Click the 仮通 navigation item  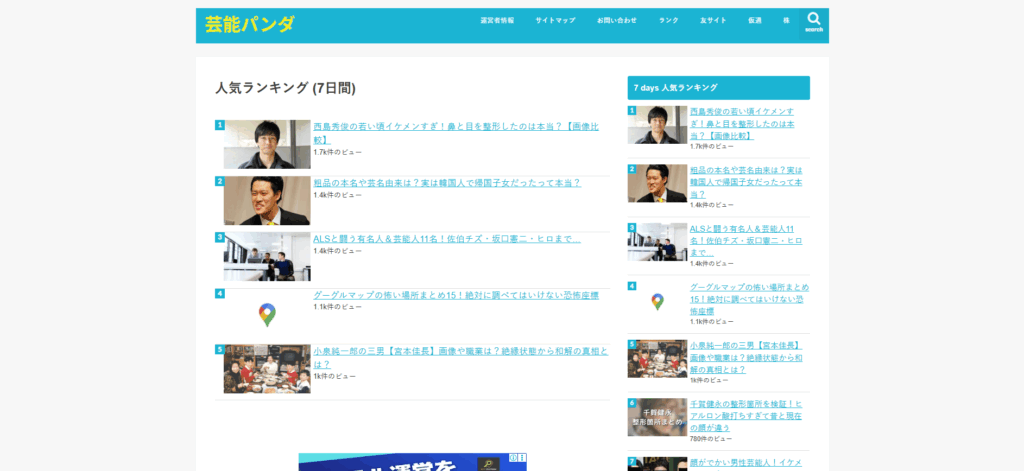(x=754, y=21)
